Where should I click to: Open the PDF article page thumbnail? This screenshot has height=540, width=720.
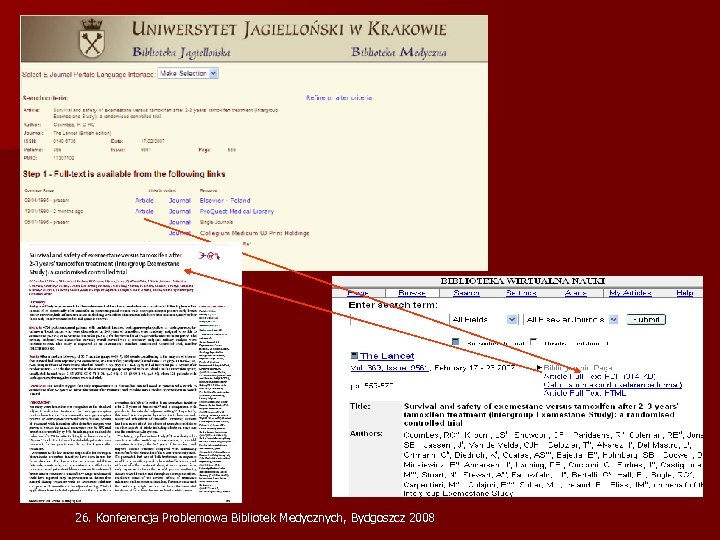tap(131, 374)
